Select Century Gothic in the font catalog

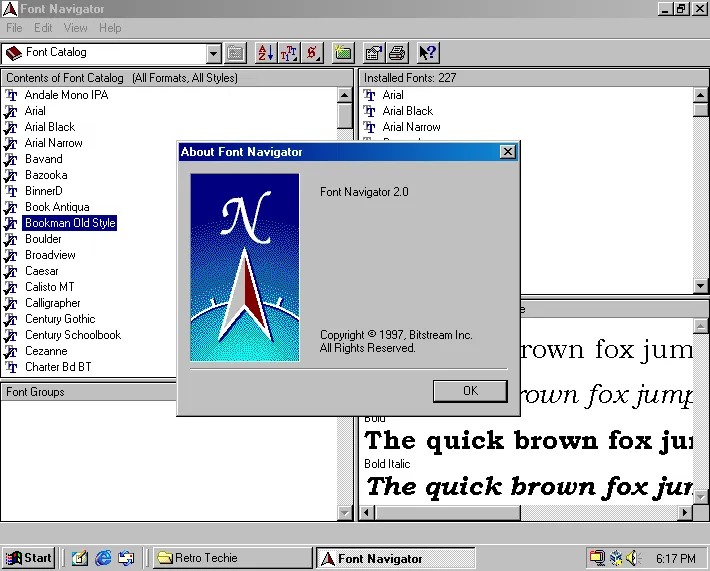pos(60,319)
